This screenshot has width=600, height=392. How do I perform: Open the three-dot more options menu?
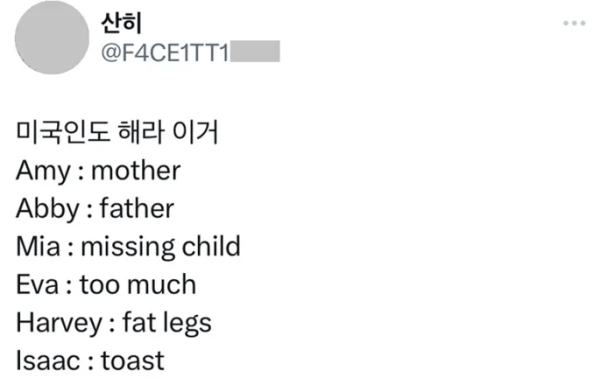click(574, 23)
